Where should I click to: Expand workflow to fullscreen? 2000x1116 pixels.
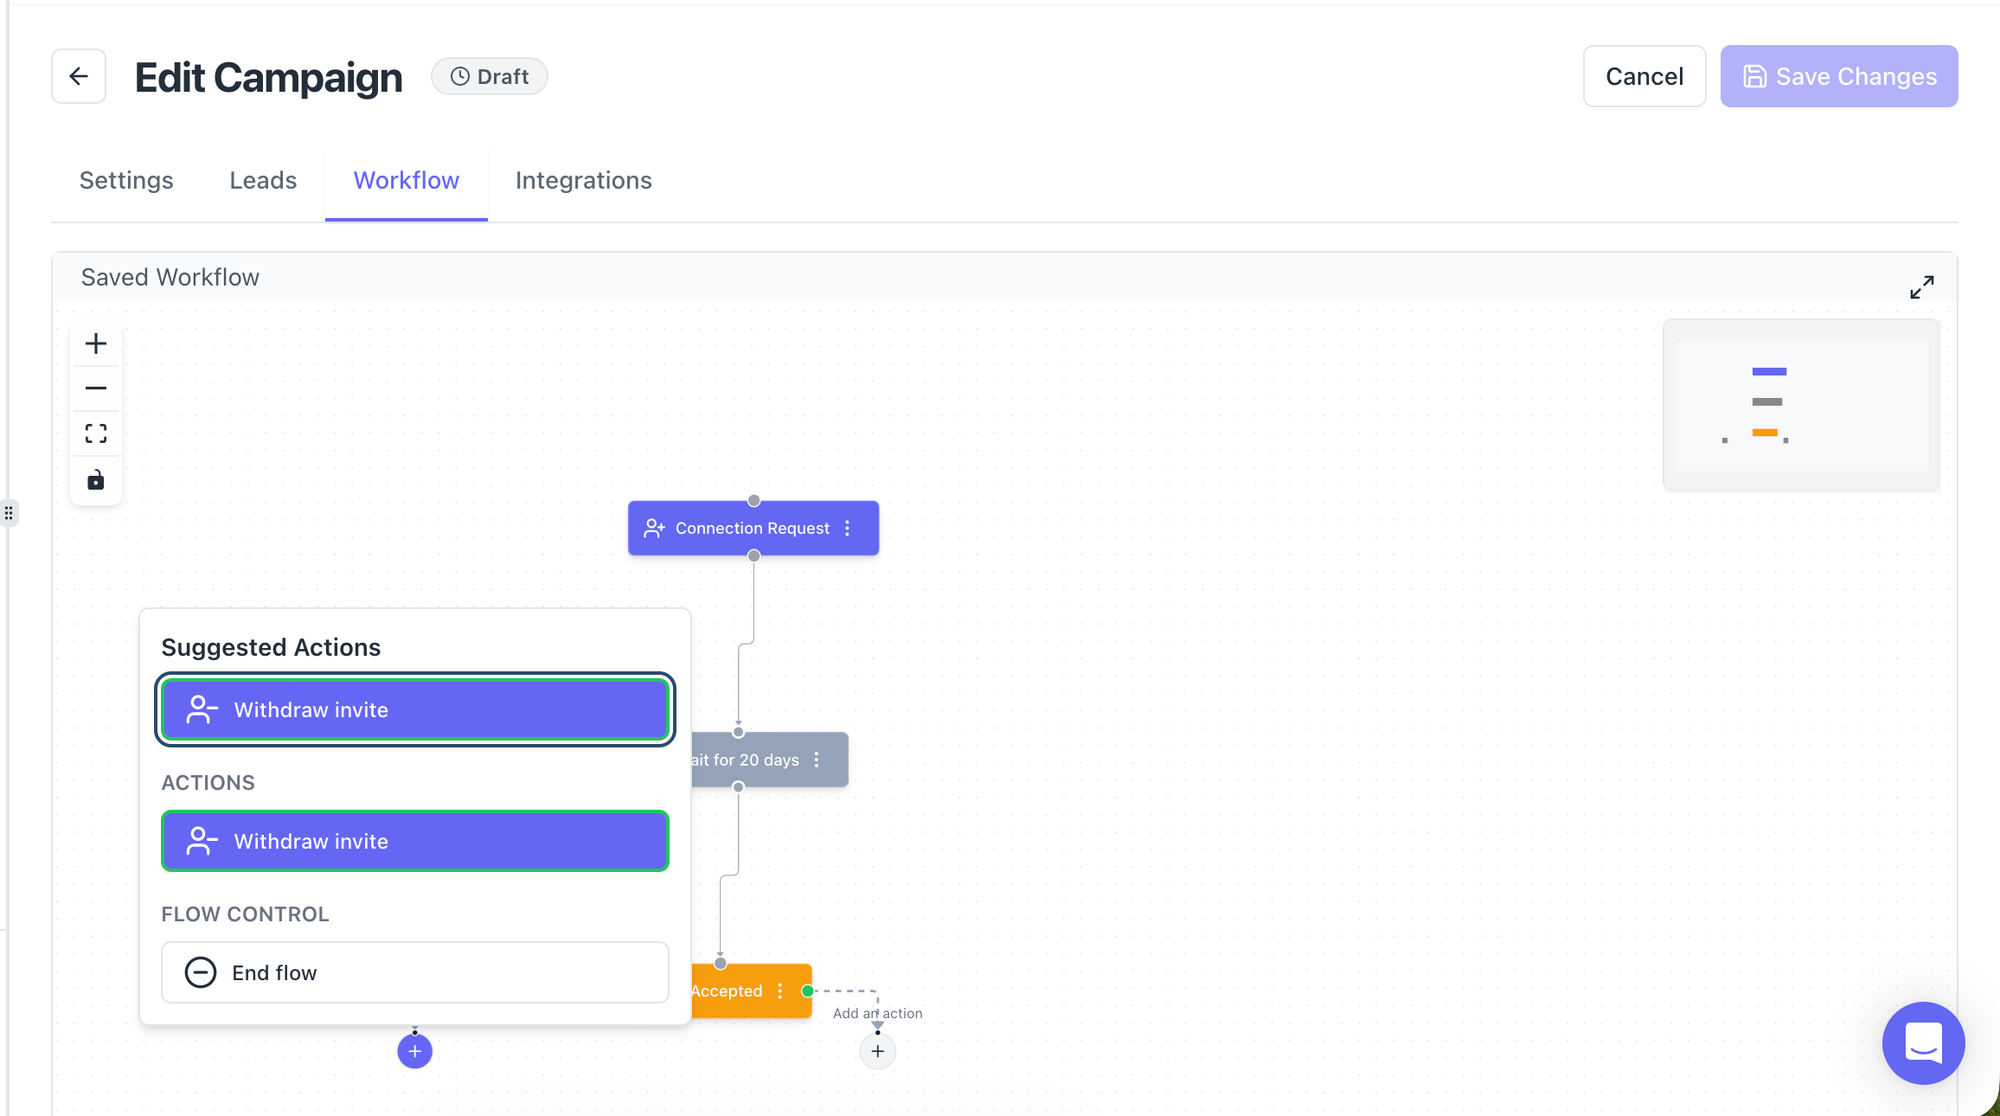pos(1921,287)
